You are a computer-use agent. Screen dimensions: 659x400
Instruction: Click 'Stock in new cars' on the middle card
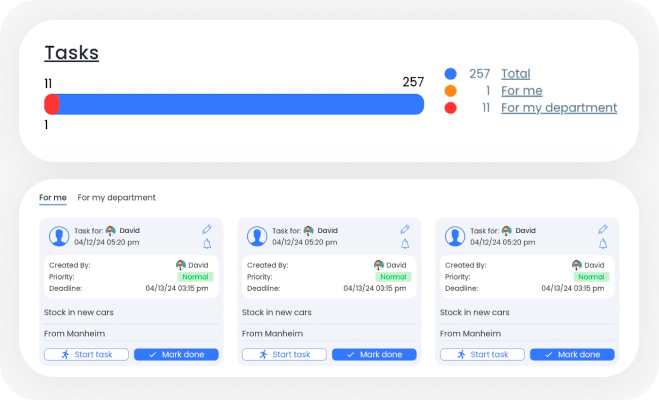pos(277,313)
